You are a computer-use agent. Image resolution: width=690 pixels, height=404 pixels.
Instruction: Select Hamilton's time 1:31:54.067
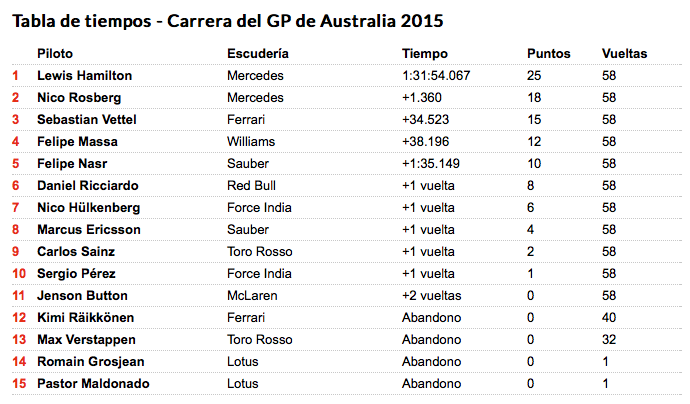click(x=436, y=76)
